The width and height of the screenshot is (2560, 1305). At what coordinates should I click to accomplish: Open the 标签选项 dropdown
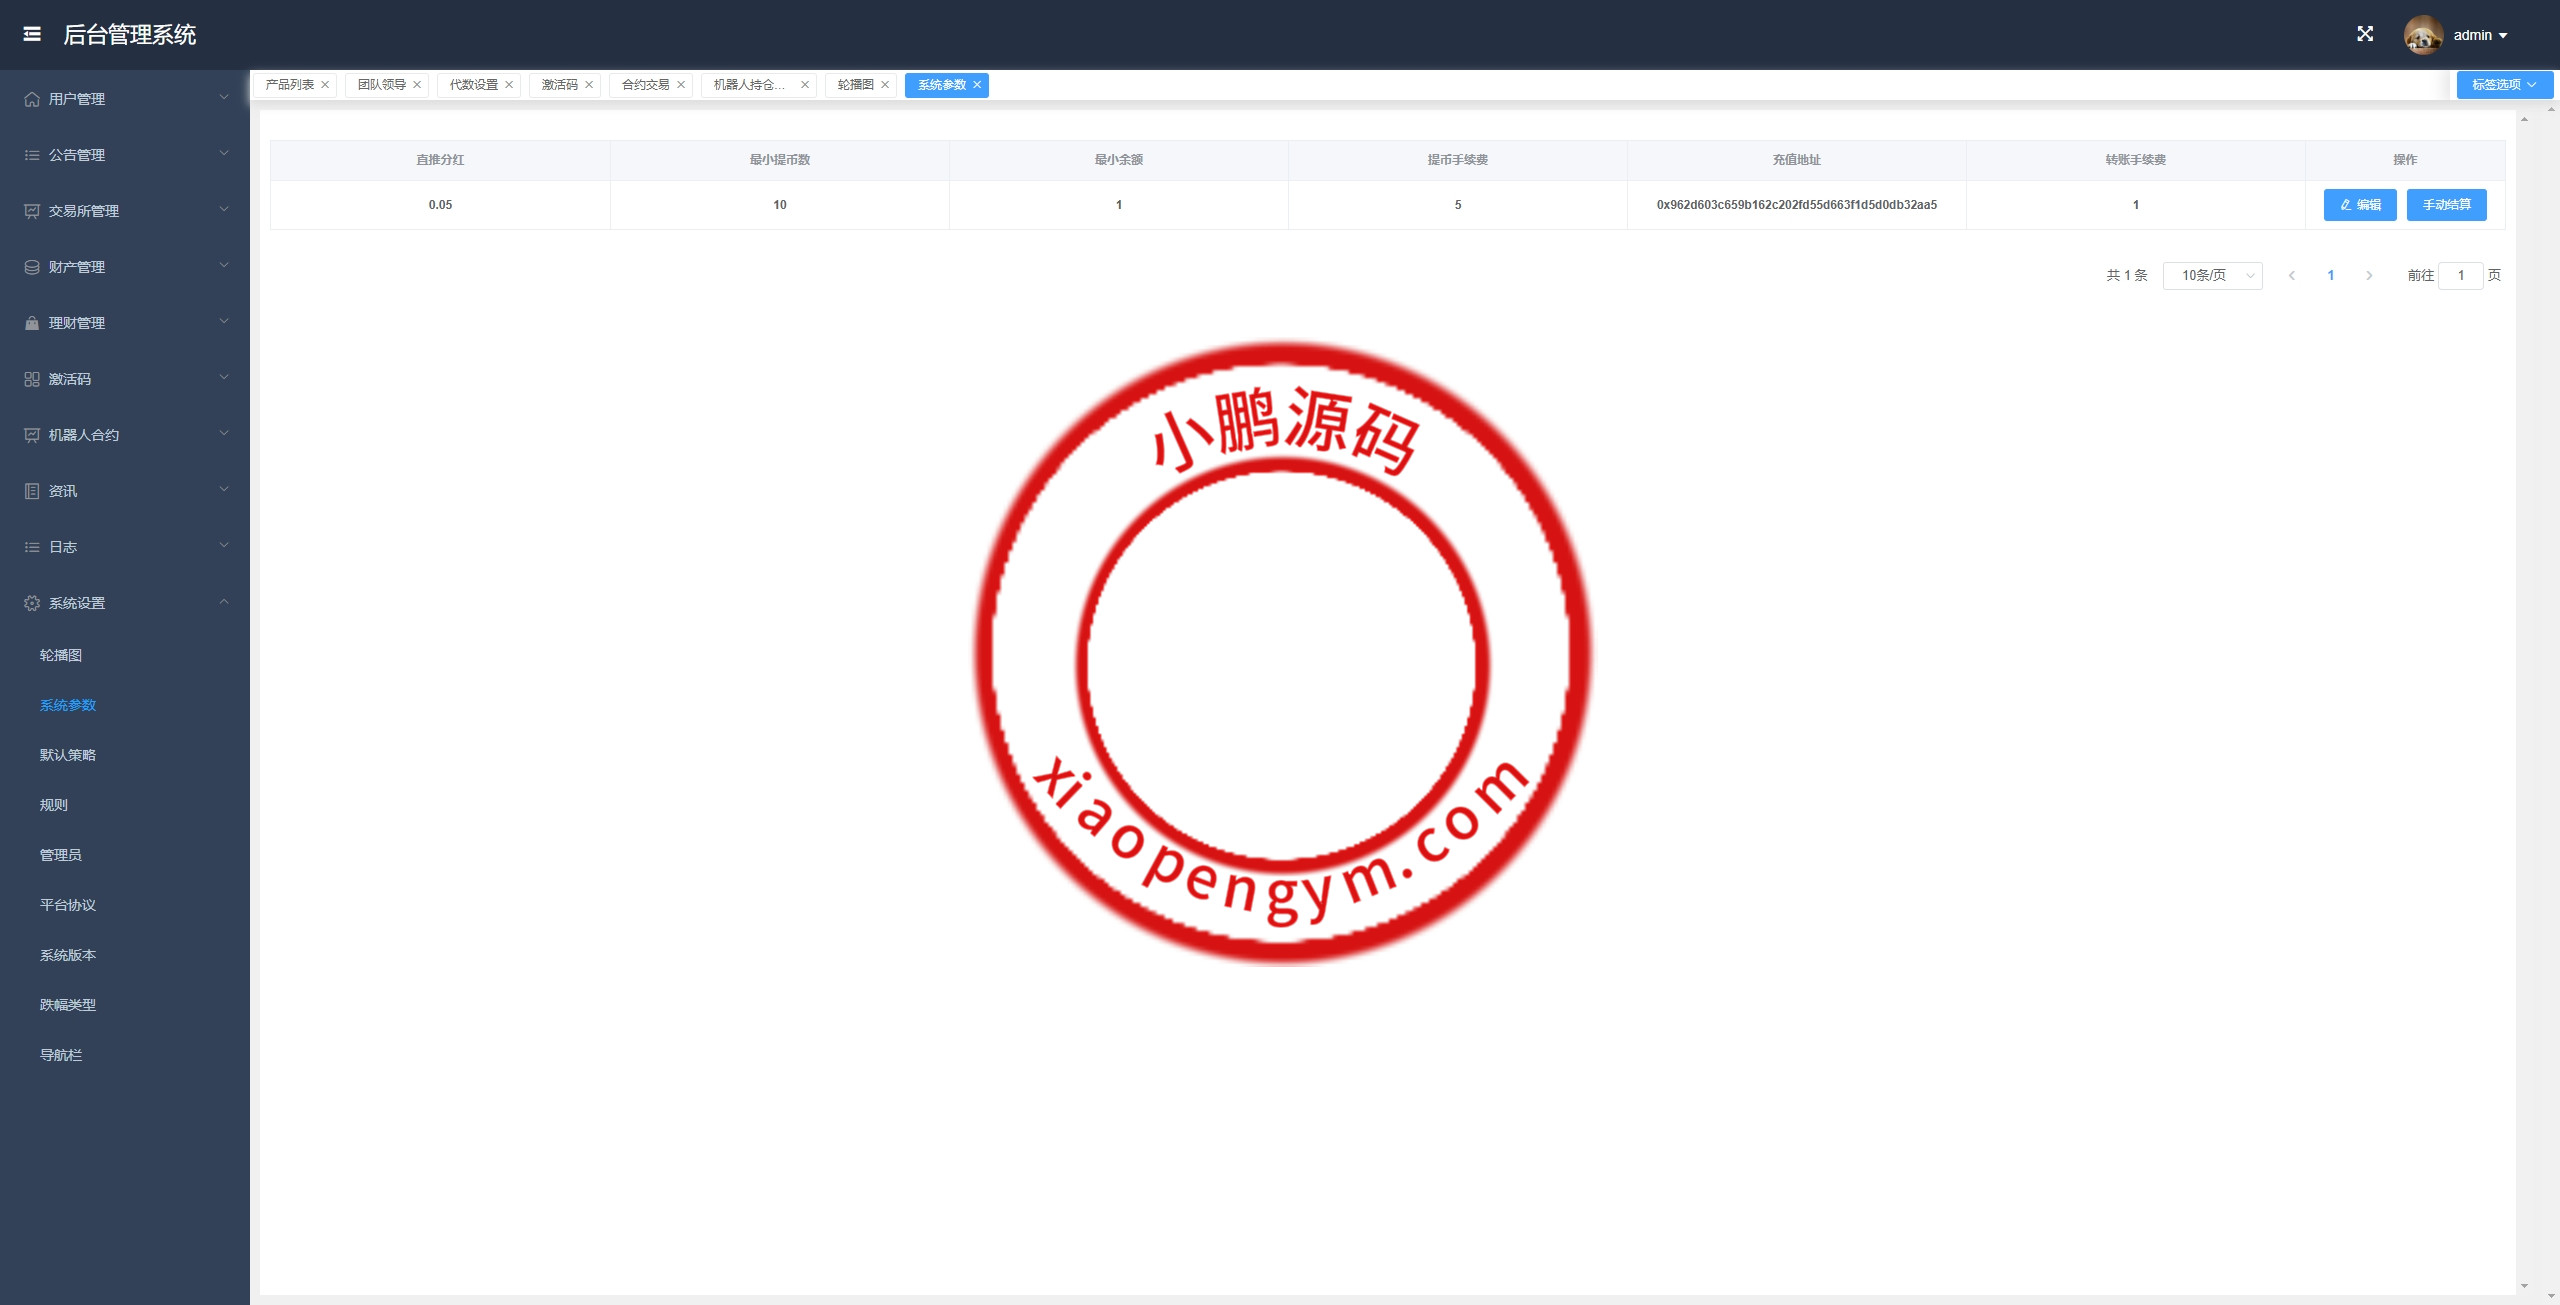pos(2504,85)
